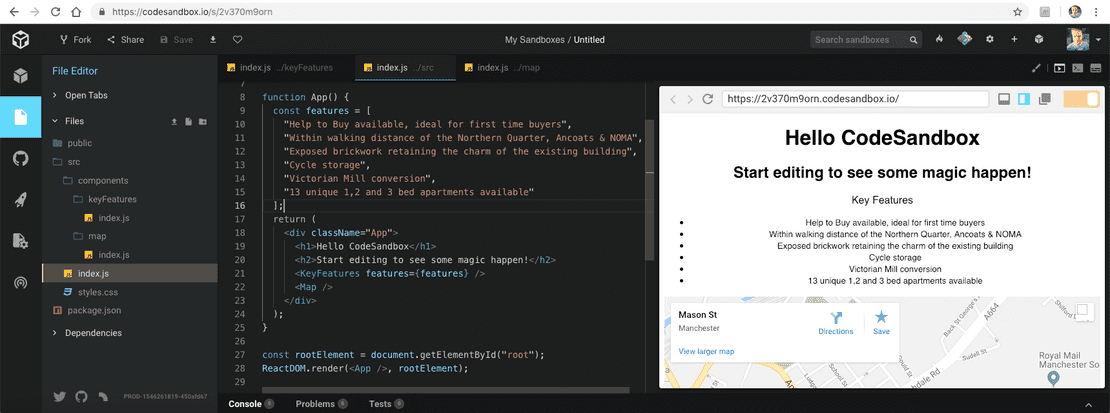Viewport: 1110px width, 413px height.
Task: Open the Deployment rocket panel
Action: [x=21, y=200]
